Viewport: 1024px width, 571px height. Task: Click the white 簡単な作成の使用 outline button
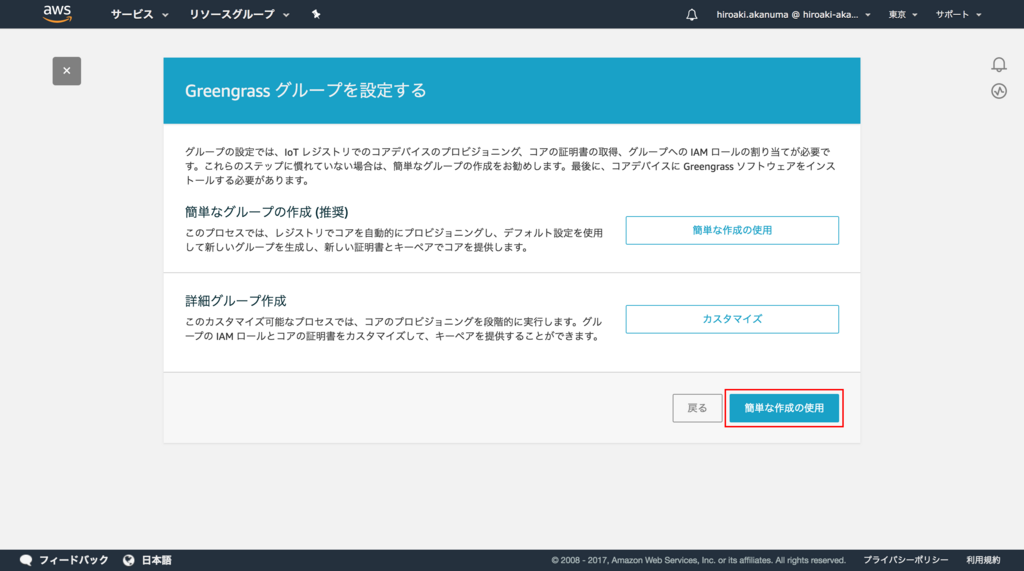pyautogui.click(x=732, y=230)
